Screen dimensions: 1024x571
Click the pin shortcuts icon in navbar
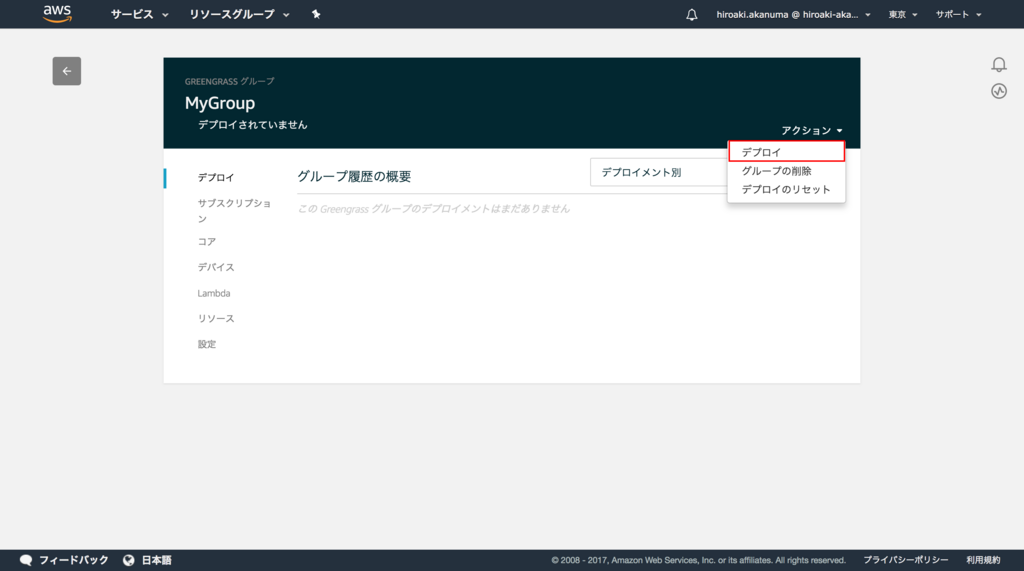(316, 14)
